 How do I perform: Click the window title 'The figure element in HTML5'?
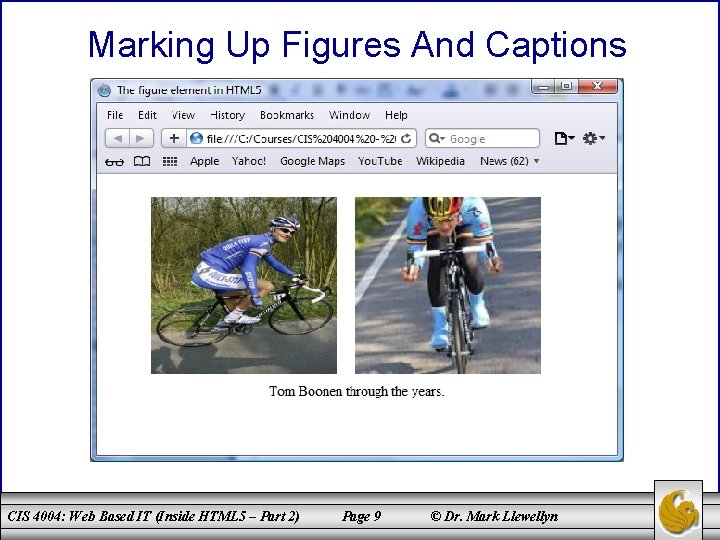[x=189, y=90]
